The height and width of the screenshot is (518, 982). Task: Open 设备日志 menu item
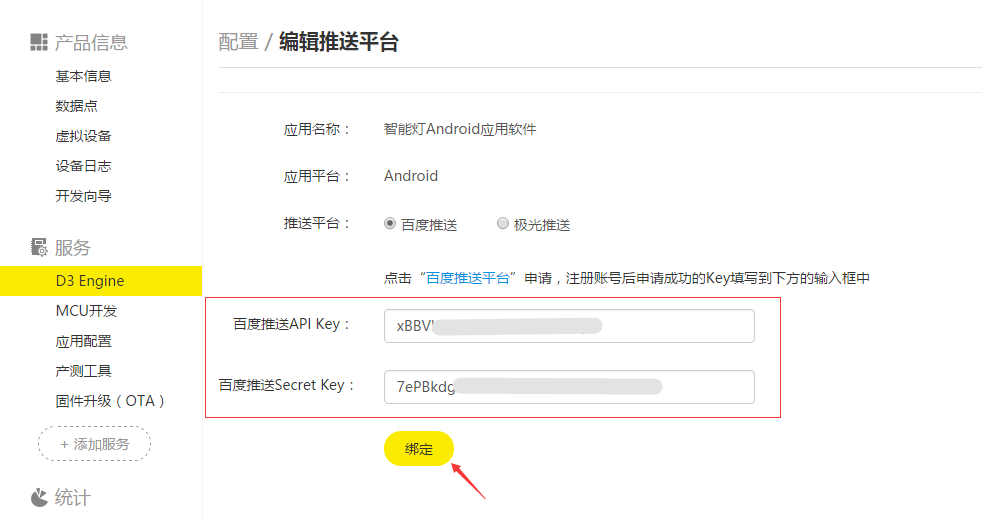point(83,166)
